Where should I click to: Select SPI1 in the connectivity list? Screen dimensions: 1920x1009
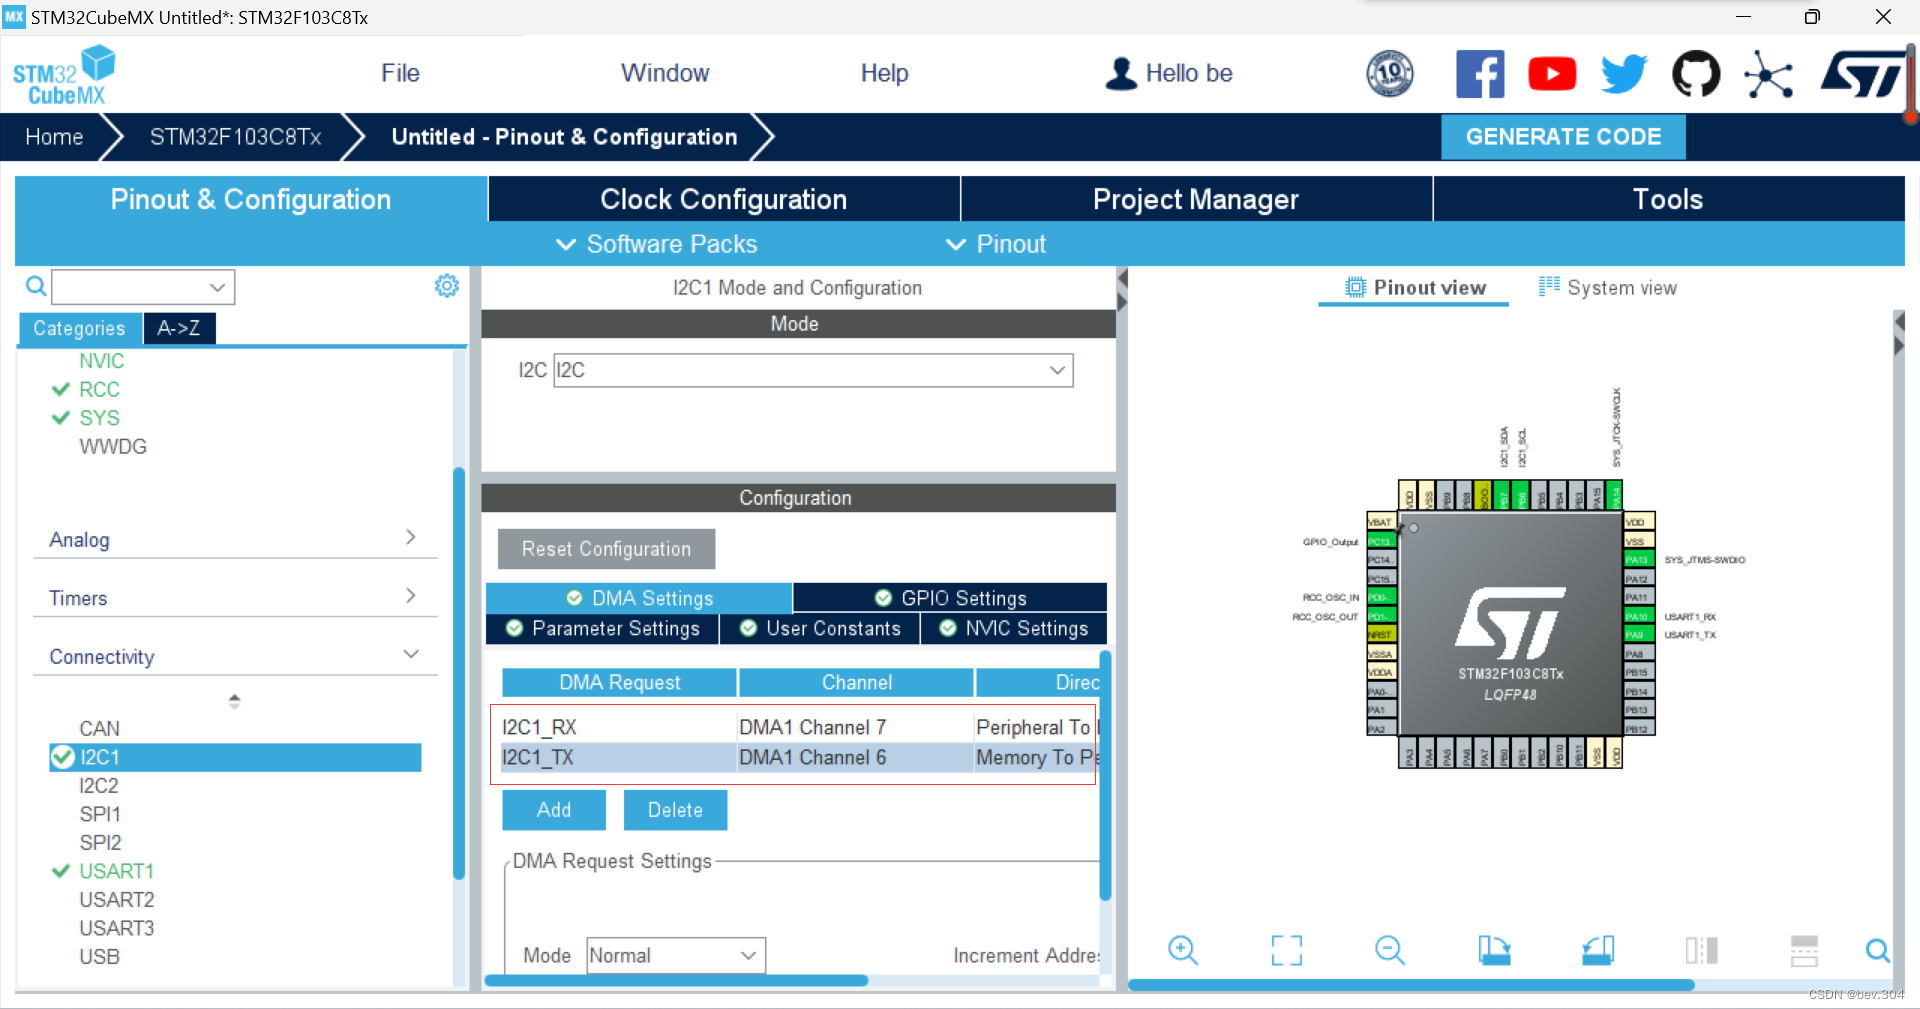[100, 814]
